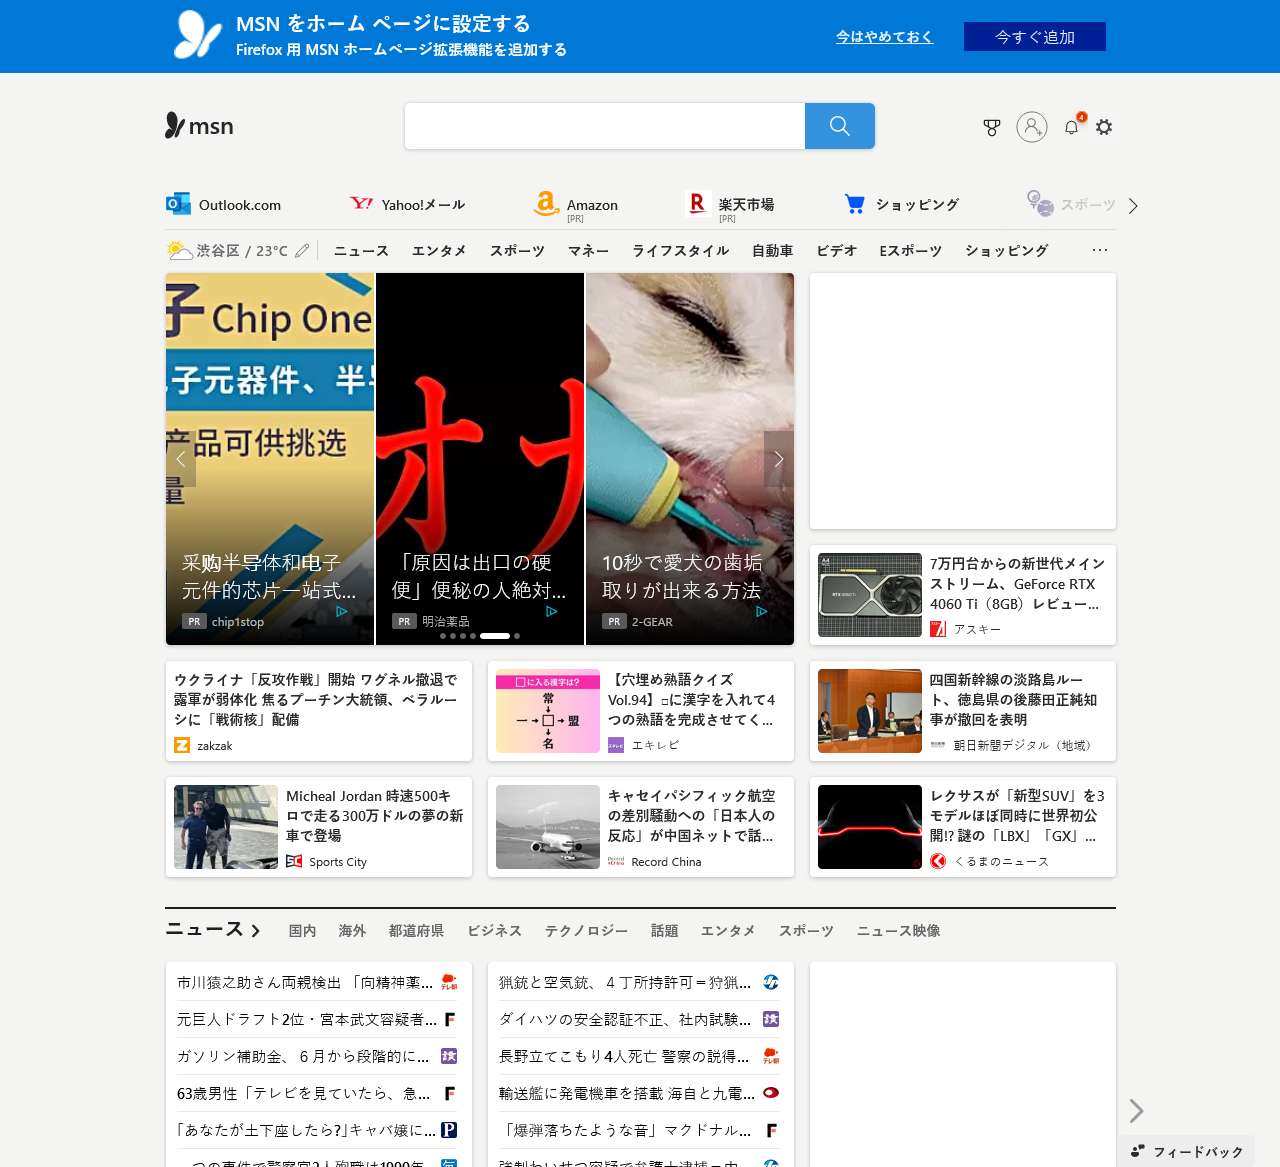Open the 市川猿之助さん両親検出 headline
This screenshot has height=1167, width=1280.
pos(305,982)
